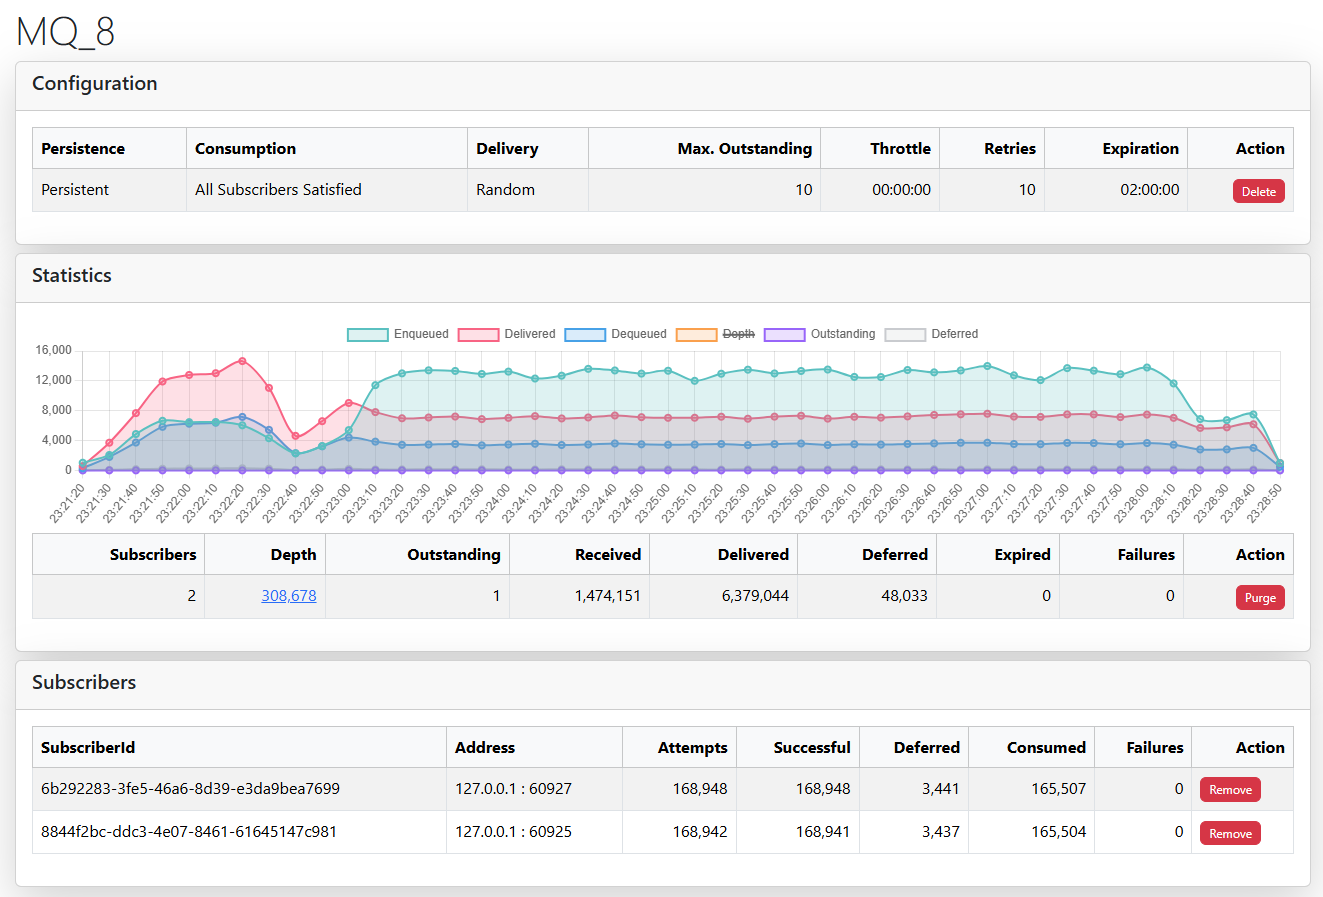Toggle the Outstanding series in chart legend
This screenshot has width=1323, height=897.
pyautogui.click(x=820, y=334)
